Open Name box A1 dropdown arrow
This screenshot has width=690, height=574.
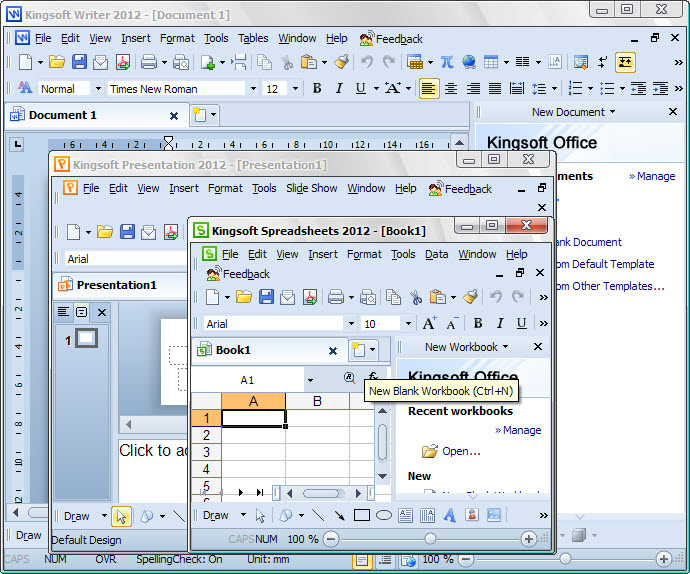tap(310, 380)
